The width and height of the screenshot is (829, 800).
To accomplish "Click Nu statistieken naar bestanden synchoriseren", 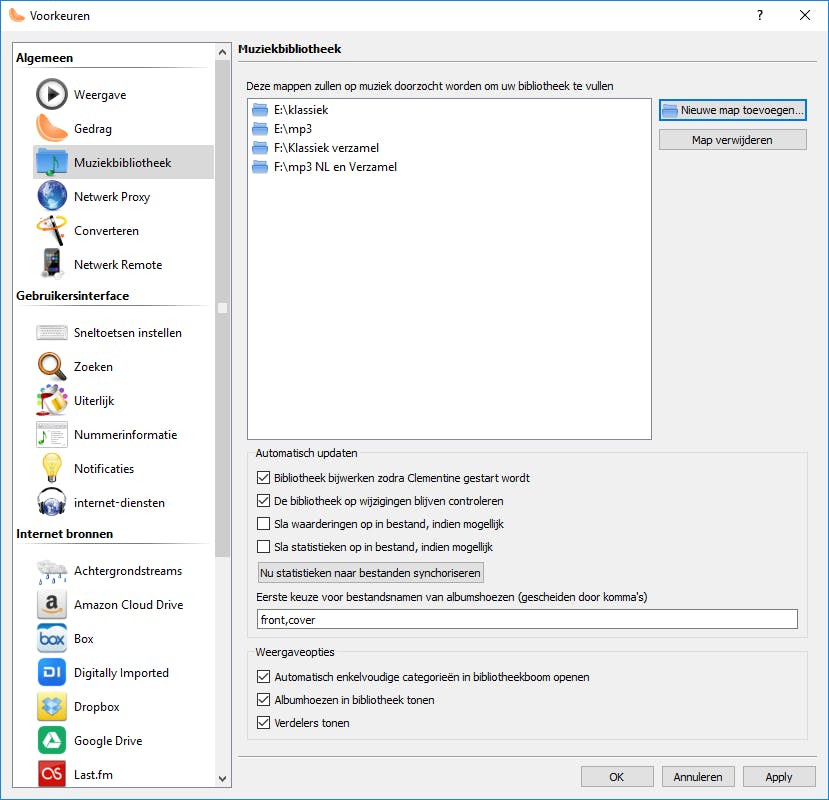I will [370, 573].
